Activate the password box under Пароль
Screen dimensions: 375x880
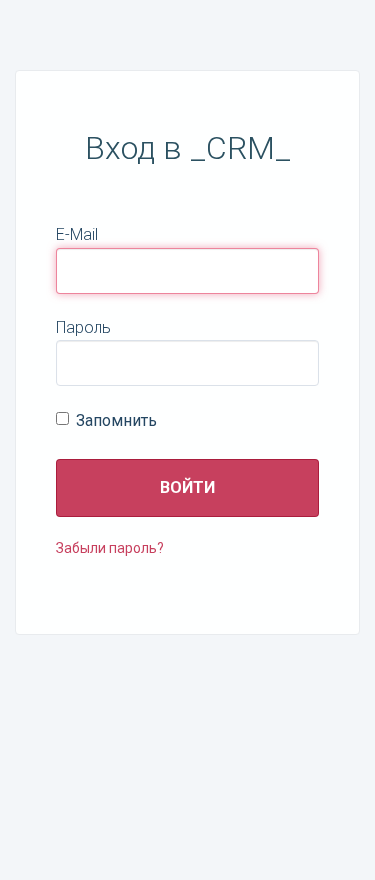coord(188,363)
